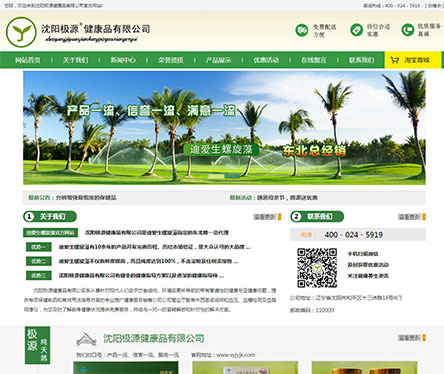This screenshot has height=374, width=444.
Task: Click 查看更多 in the bottom company section
Action: 410,338
